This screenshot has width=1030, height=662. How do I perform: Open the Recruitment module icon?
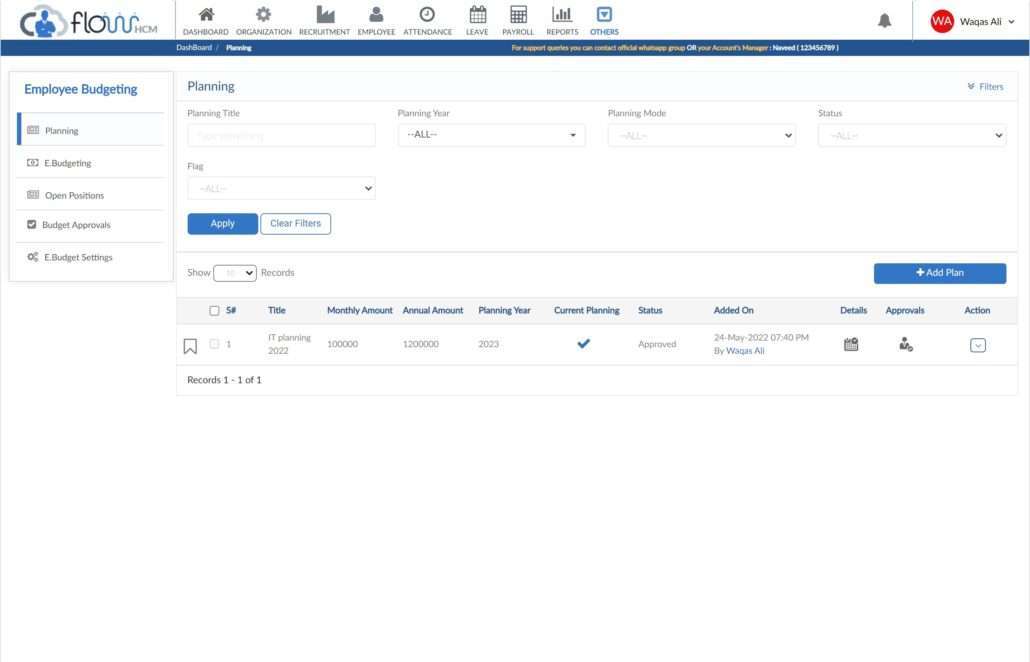click(x=324, y=16)
